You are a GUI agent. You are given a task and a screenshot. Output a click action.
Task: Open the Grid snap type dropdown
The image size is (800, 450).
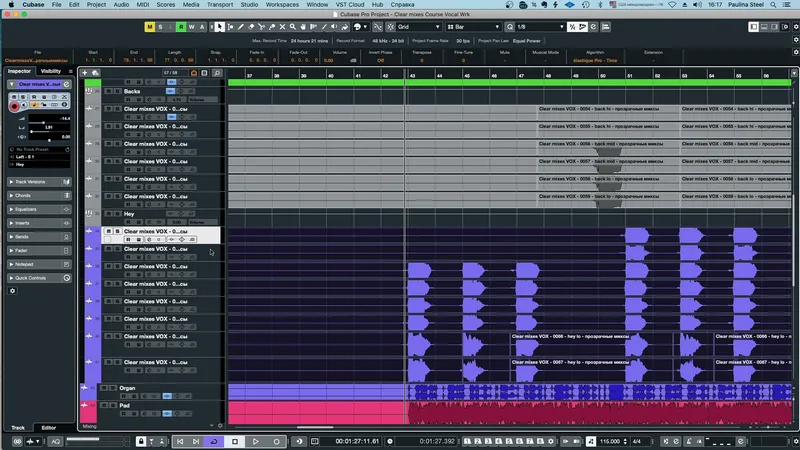(419, 27)
